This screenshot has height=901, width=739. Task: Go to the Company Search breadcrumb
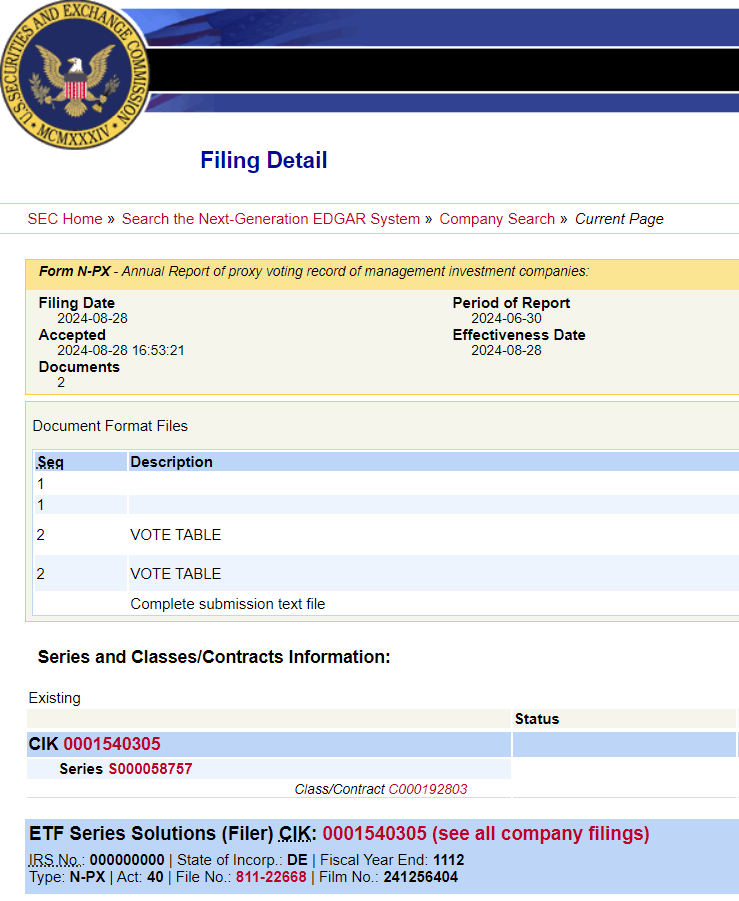tap(497, 219)
